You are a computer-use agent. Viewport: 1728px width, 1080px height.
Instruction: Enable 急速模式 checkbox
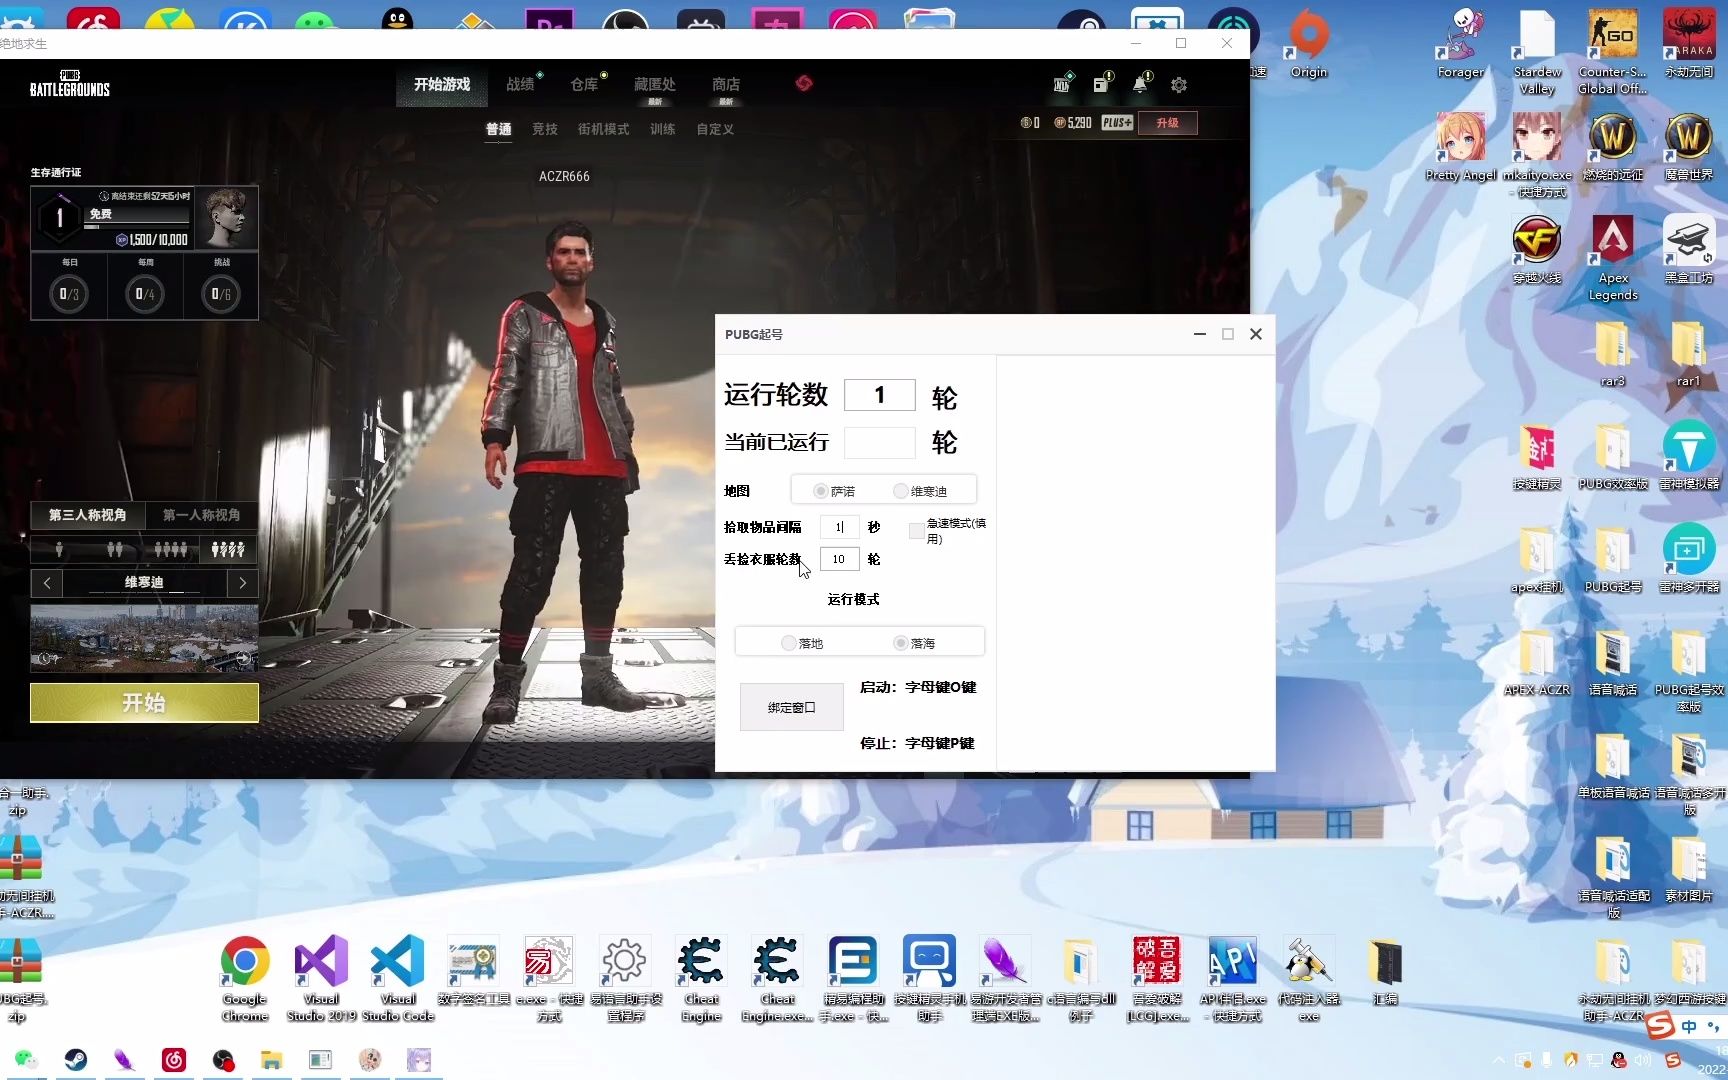coord(916,531)
